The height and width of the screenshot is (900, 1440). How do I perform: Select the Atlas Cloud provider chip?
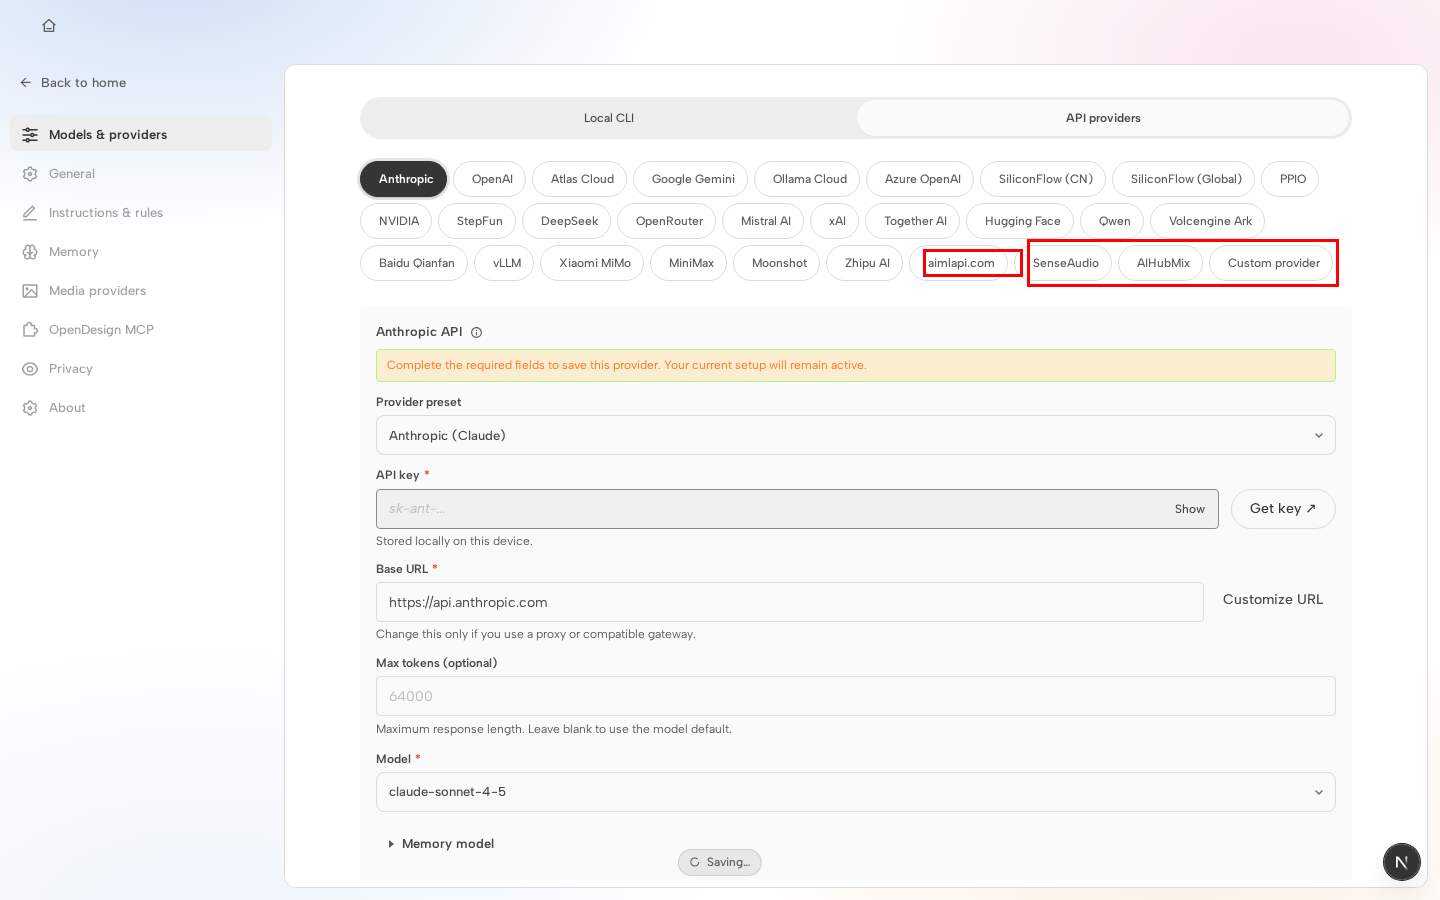pyautogui.click(x=581, y=179)
